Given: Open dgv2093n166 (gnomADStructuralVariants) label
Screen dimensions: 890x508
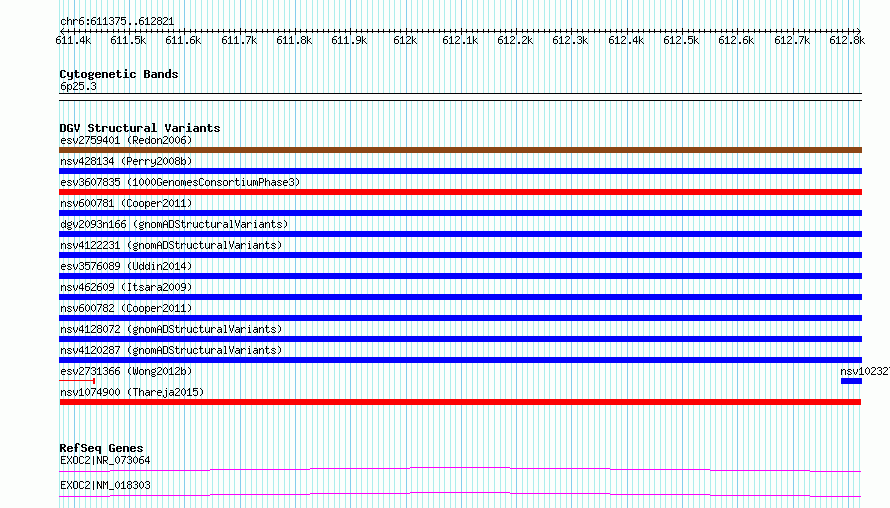Looking at the screenshot, I should (x=174, y=224).
